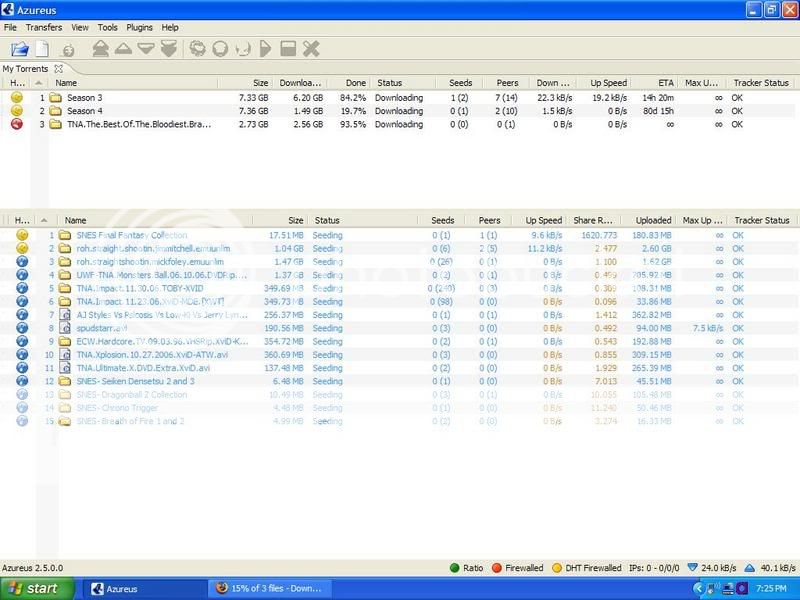The width and height of the screenshot is (800, 600).
Task: Click the red Firewalled status icon
Action: point(496,568)
